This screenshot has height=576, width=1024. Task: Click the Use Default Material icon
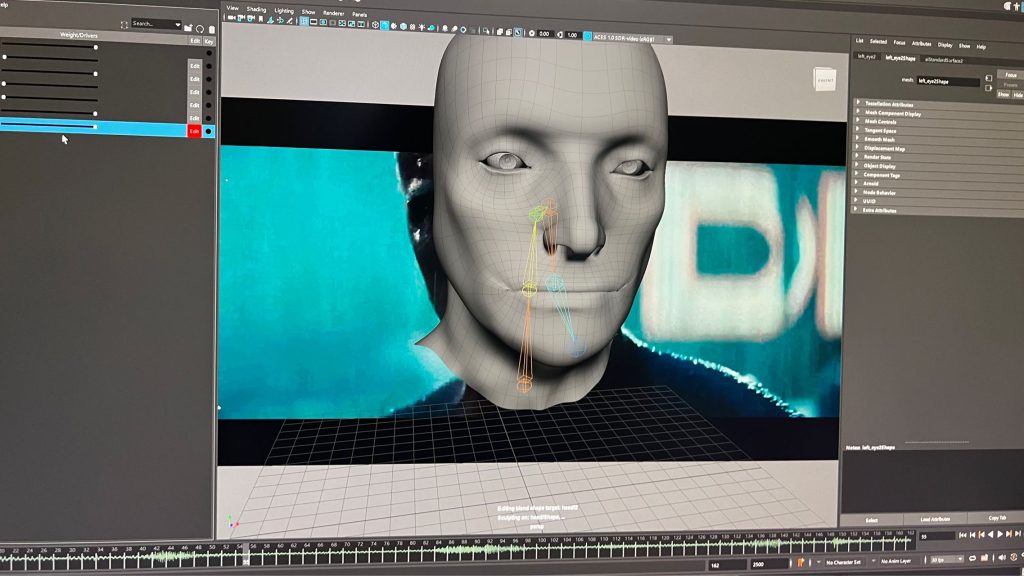pos(394,26)
